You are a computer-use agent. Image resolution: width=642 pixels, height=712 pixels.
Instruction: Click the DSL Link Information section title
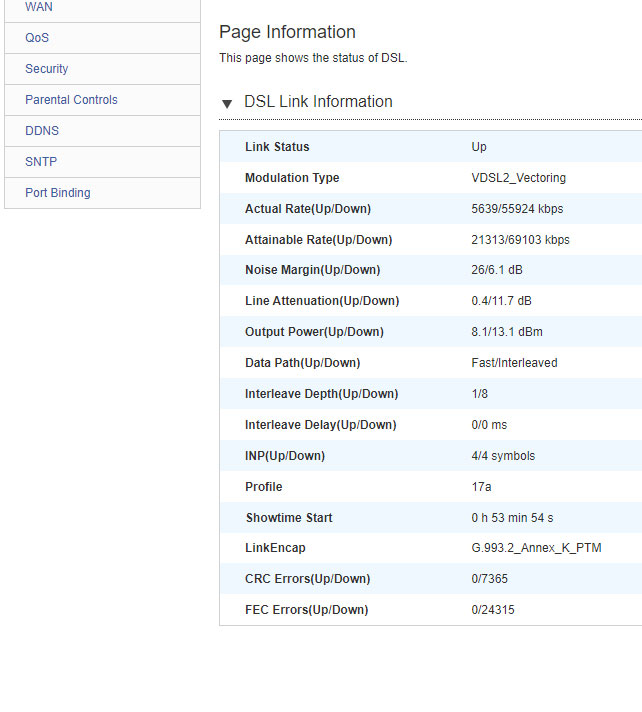[318, 102]
